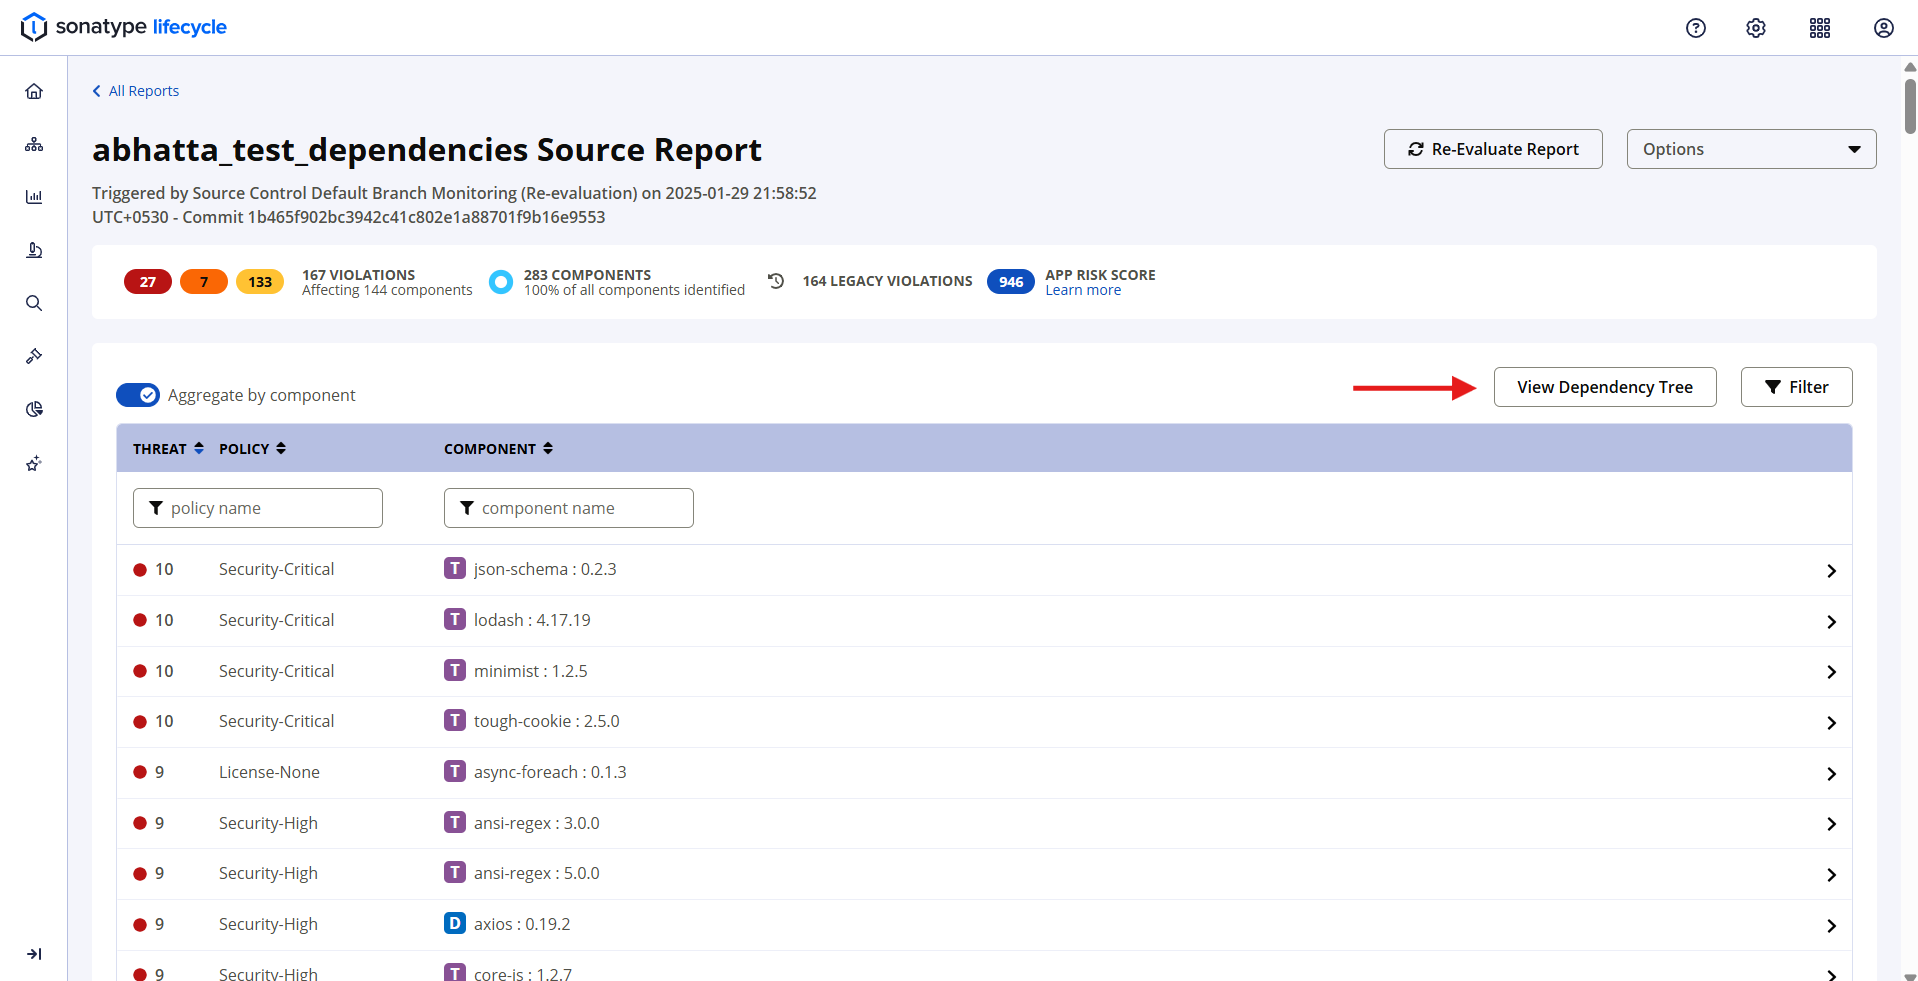The width and height of the screenshot is (1918, 981).
Task: Expand the sidebar with the arrow icon
Action: click(x=34, y=954)
